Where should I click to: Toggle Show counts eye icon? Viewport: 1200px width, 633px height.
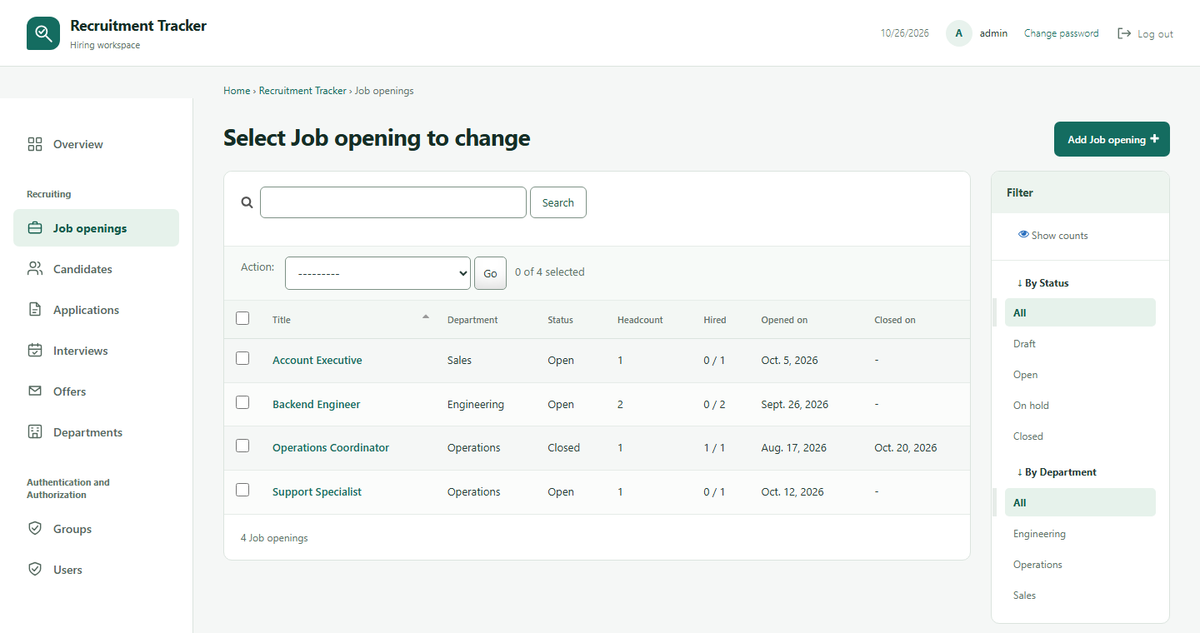click(1023, 235)
